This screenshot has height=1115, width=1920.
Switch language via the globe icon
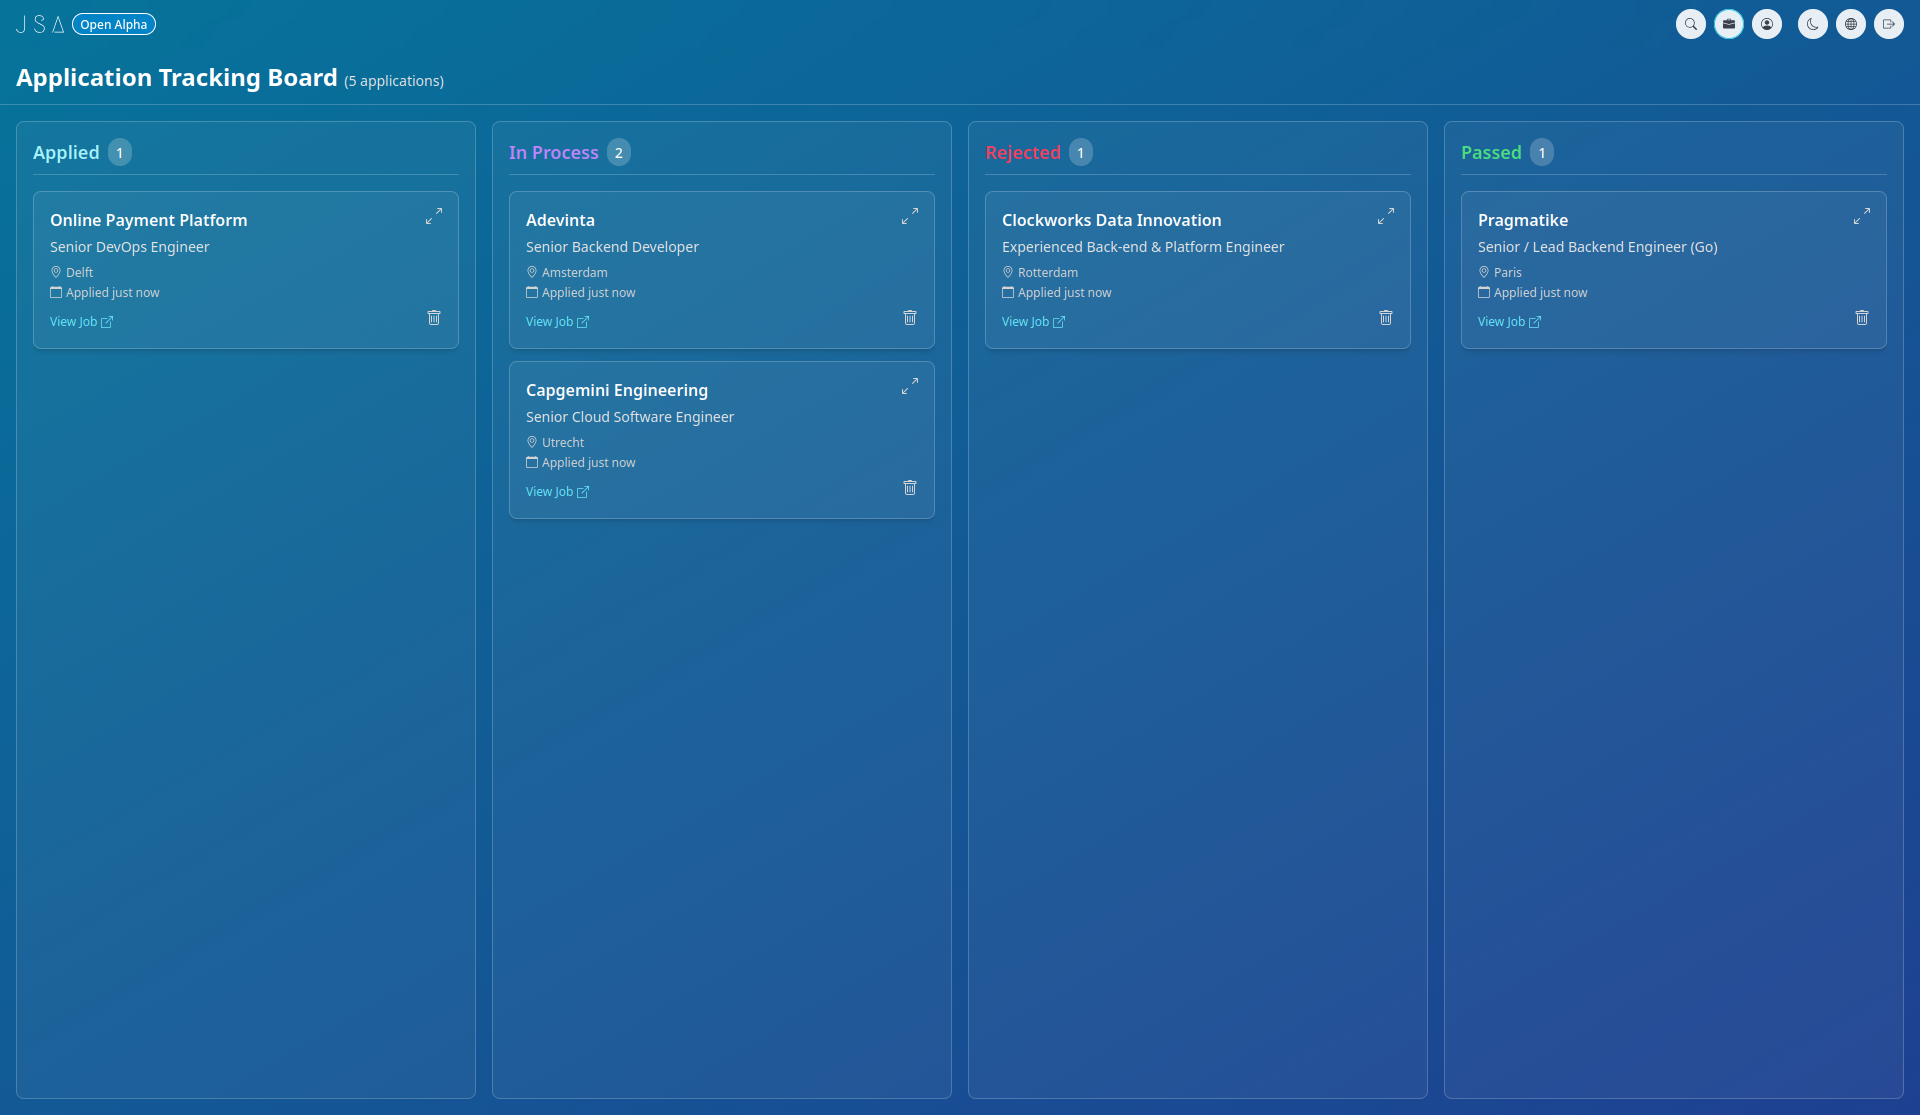pos(1850,23)
